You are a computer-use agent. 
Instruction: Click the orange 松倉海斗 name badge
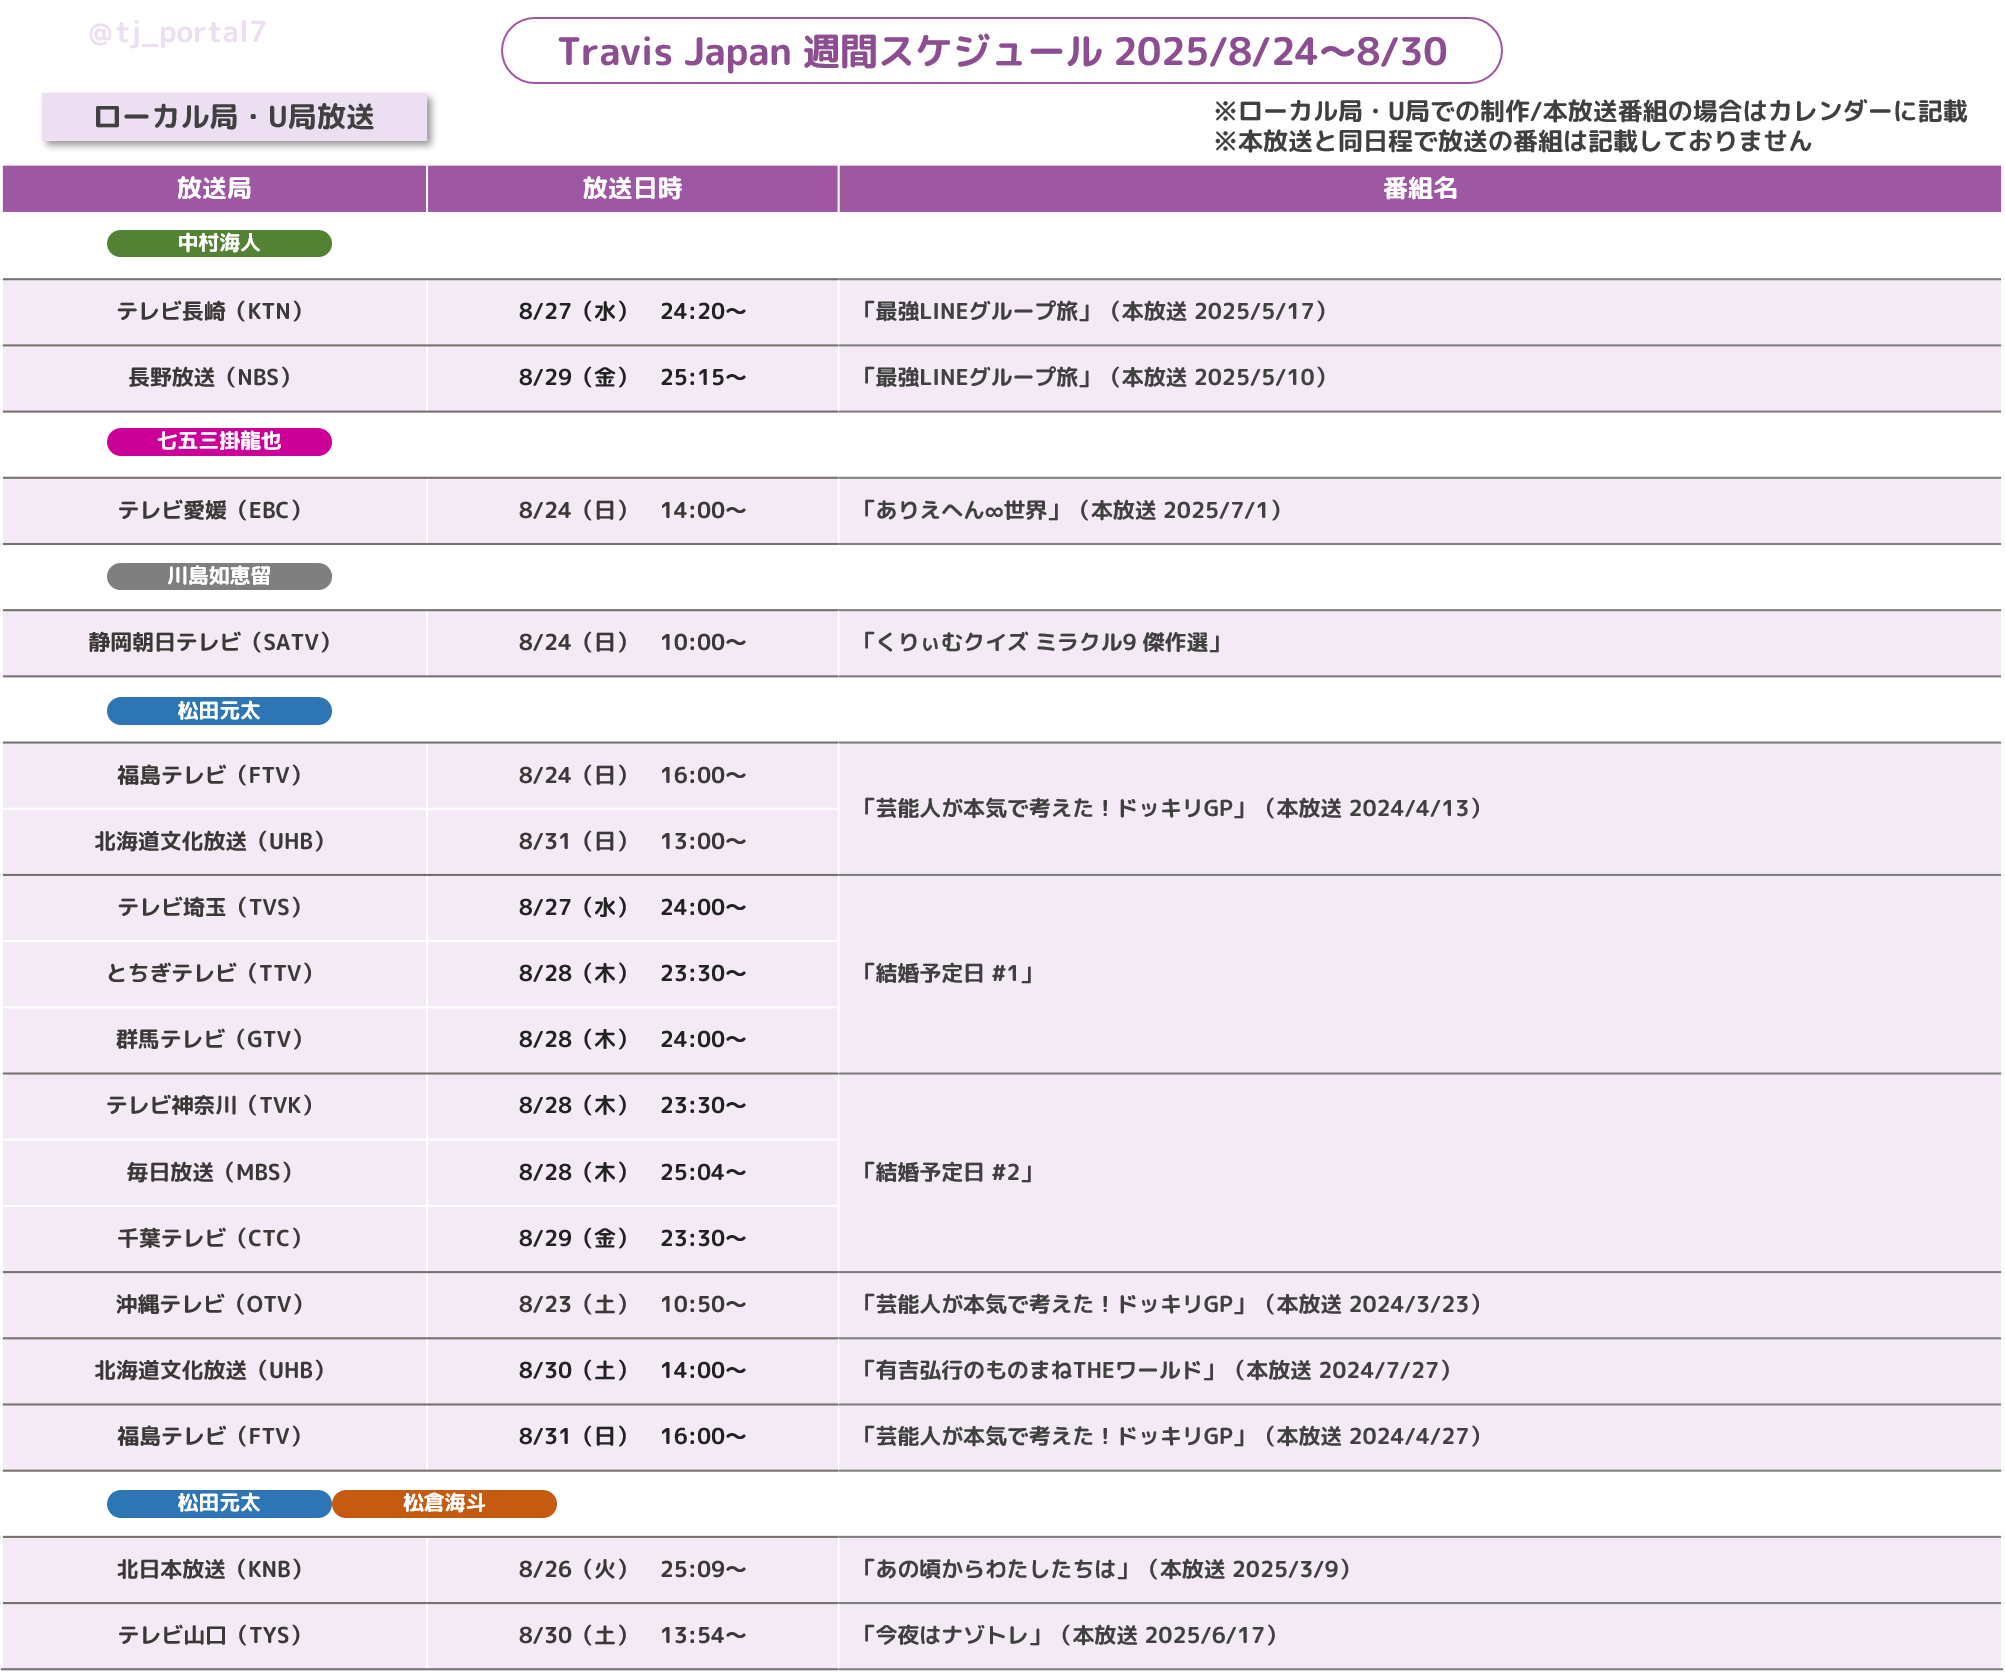[444, 1503]
